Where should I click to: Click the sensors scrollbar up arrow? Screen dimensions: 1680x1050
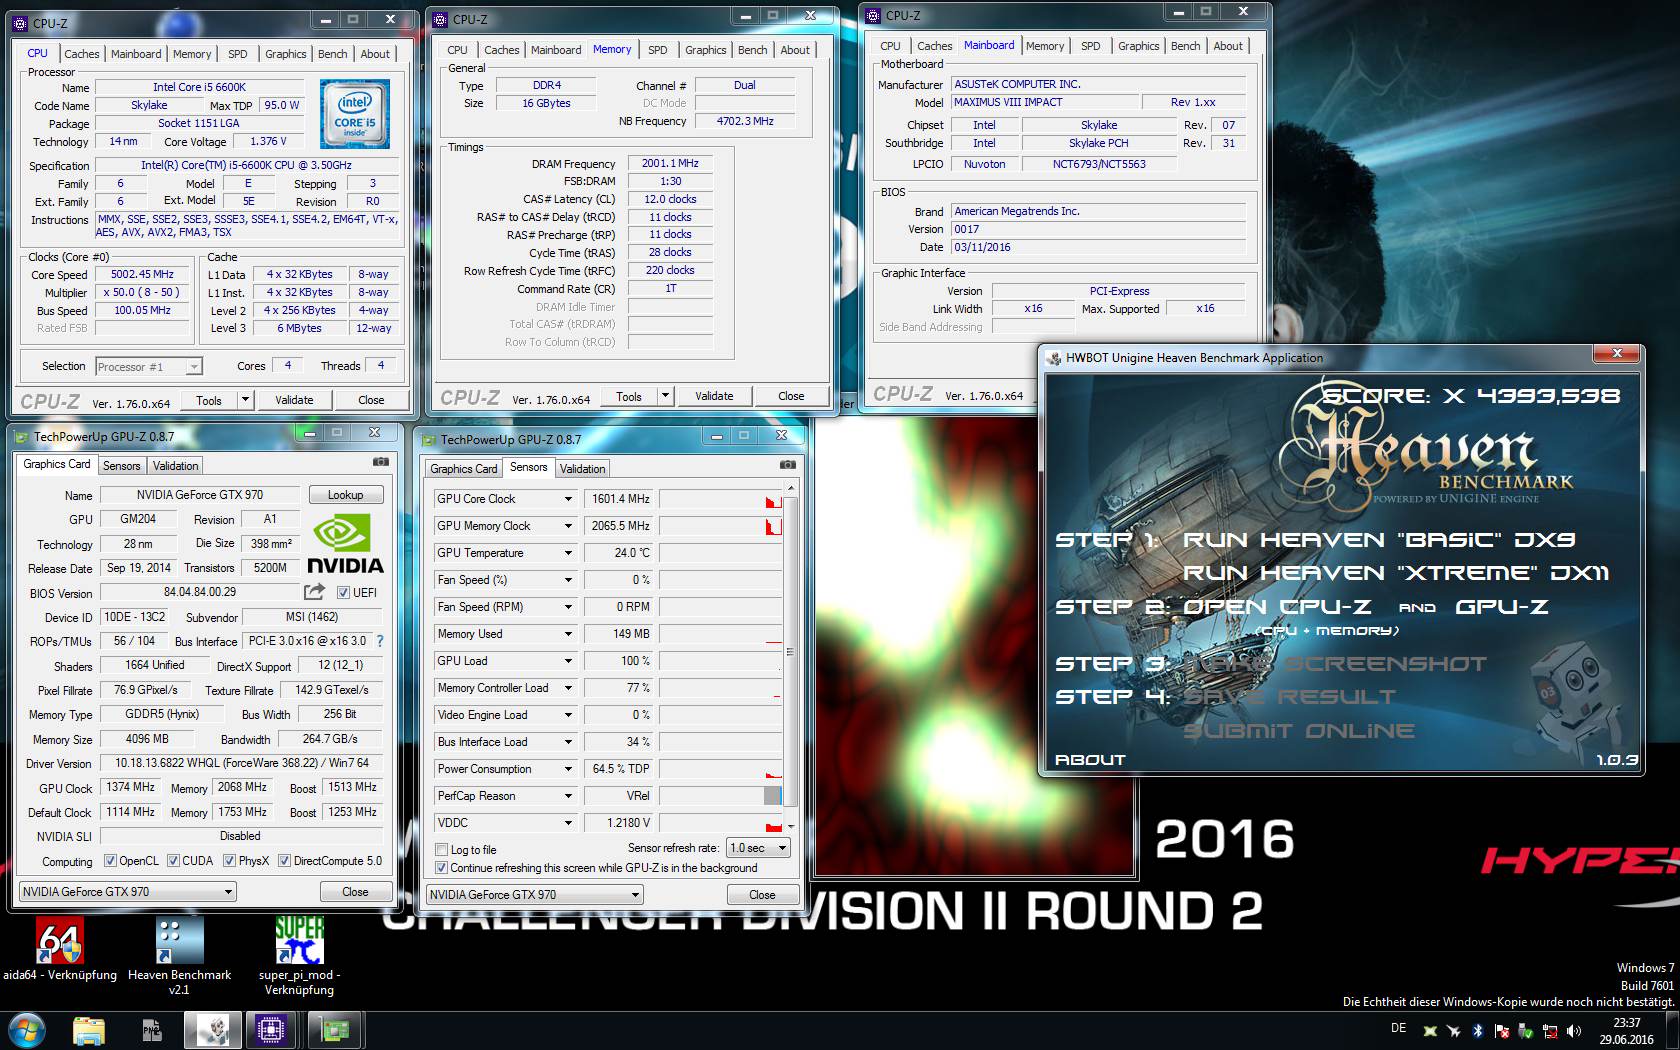pos(791,488)
